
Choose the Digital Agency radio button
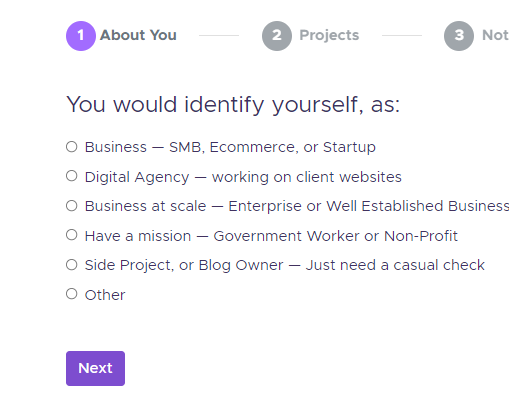click(72, 176)
